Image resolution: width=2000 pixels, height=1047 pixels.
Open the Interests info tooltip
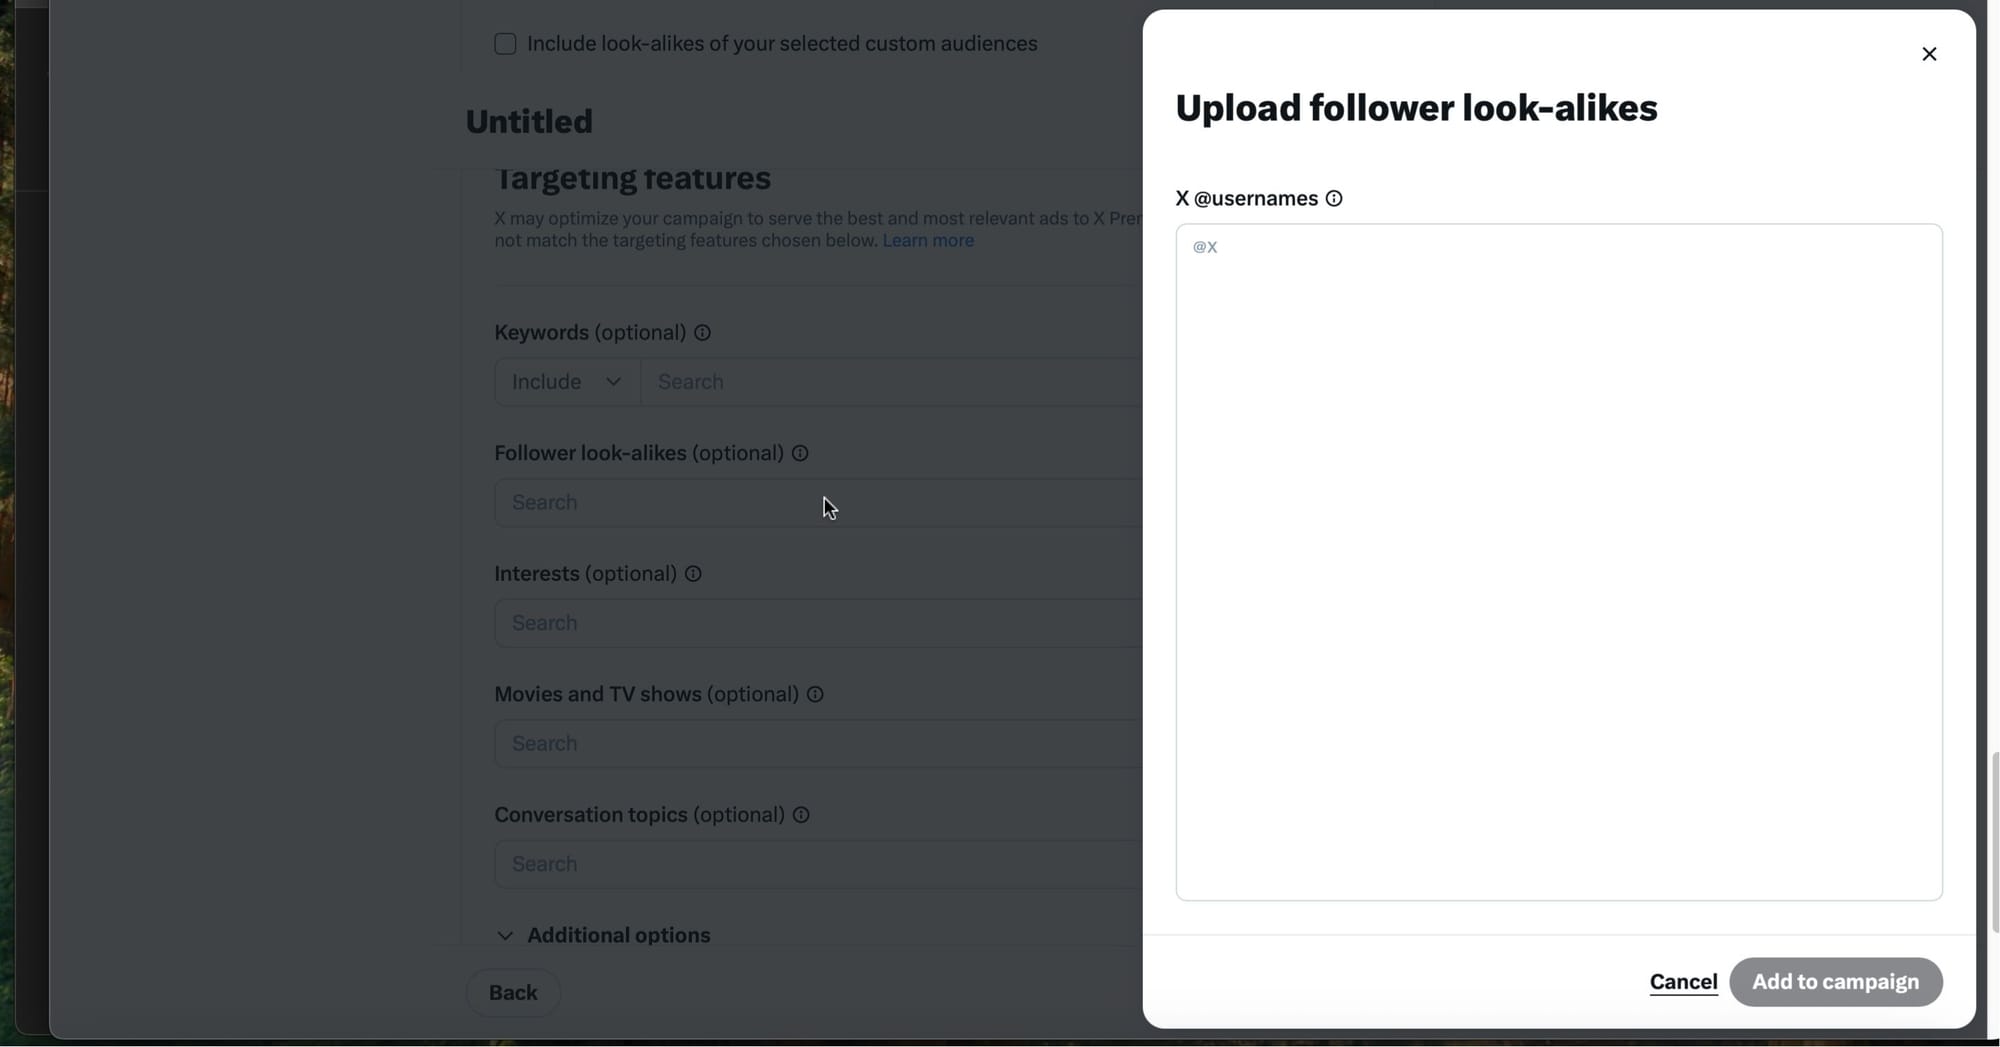[694, 573]
